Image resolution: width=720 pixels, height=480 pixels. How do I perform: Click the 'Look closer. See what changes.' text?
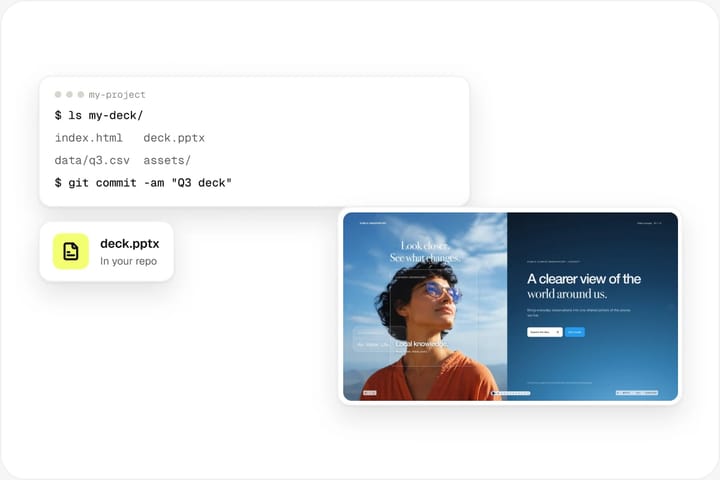(424, 252)
